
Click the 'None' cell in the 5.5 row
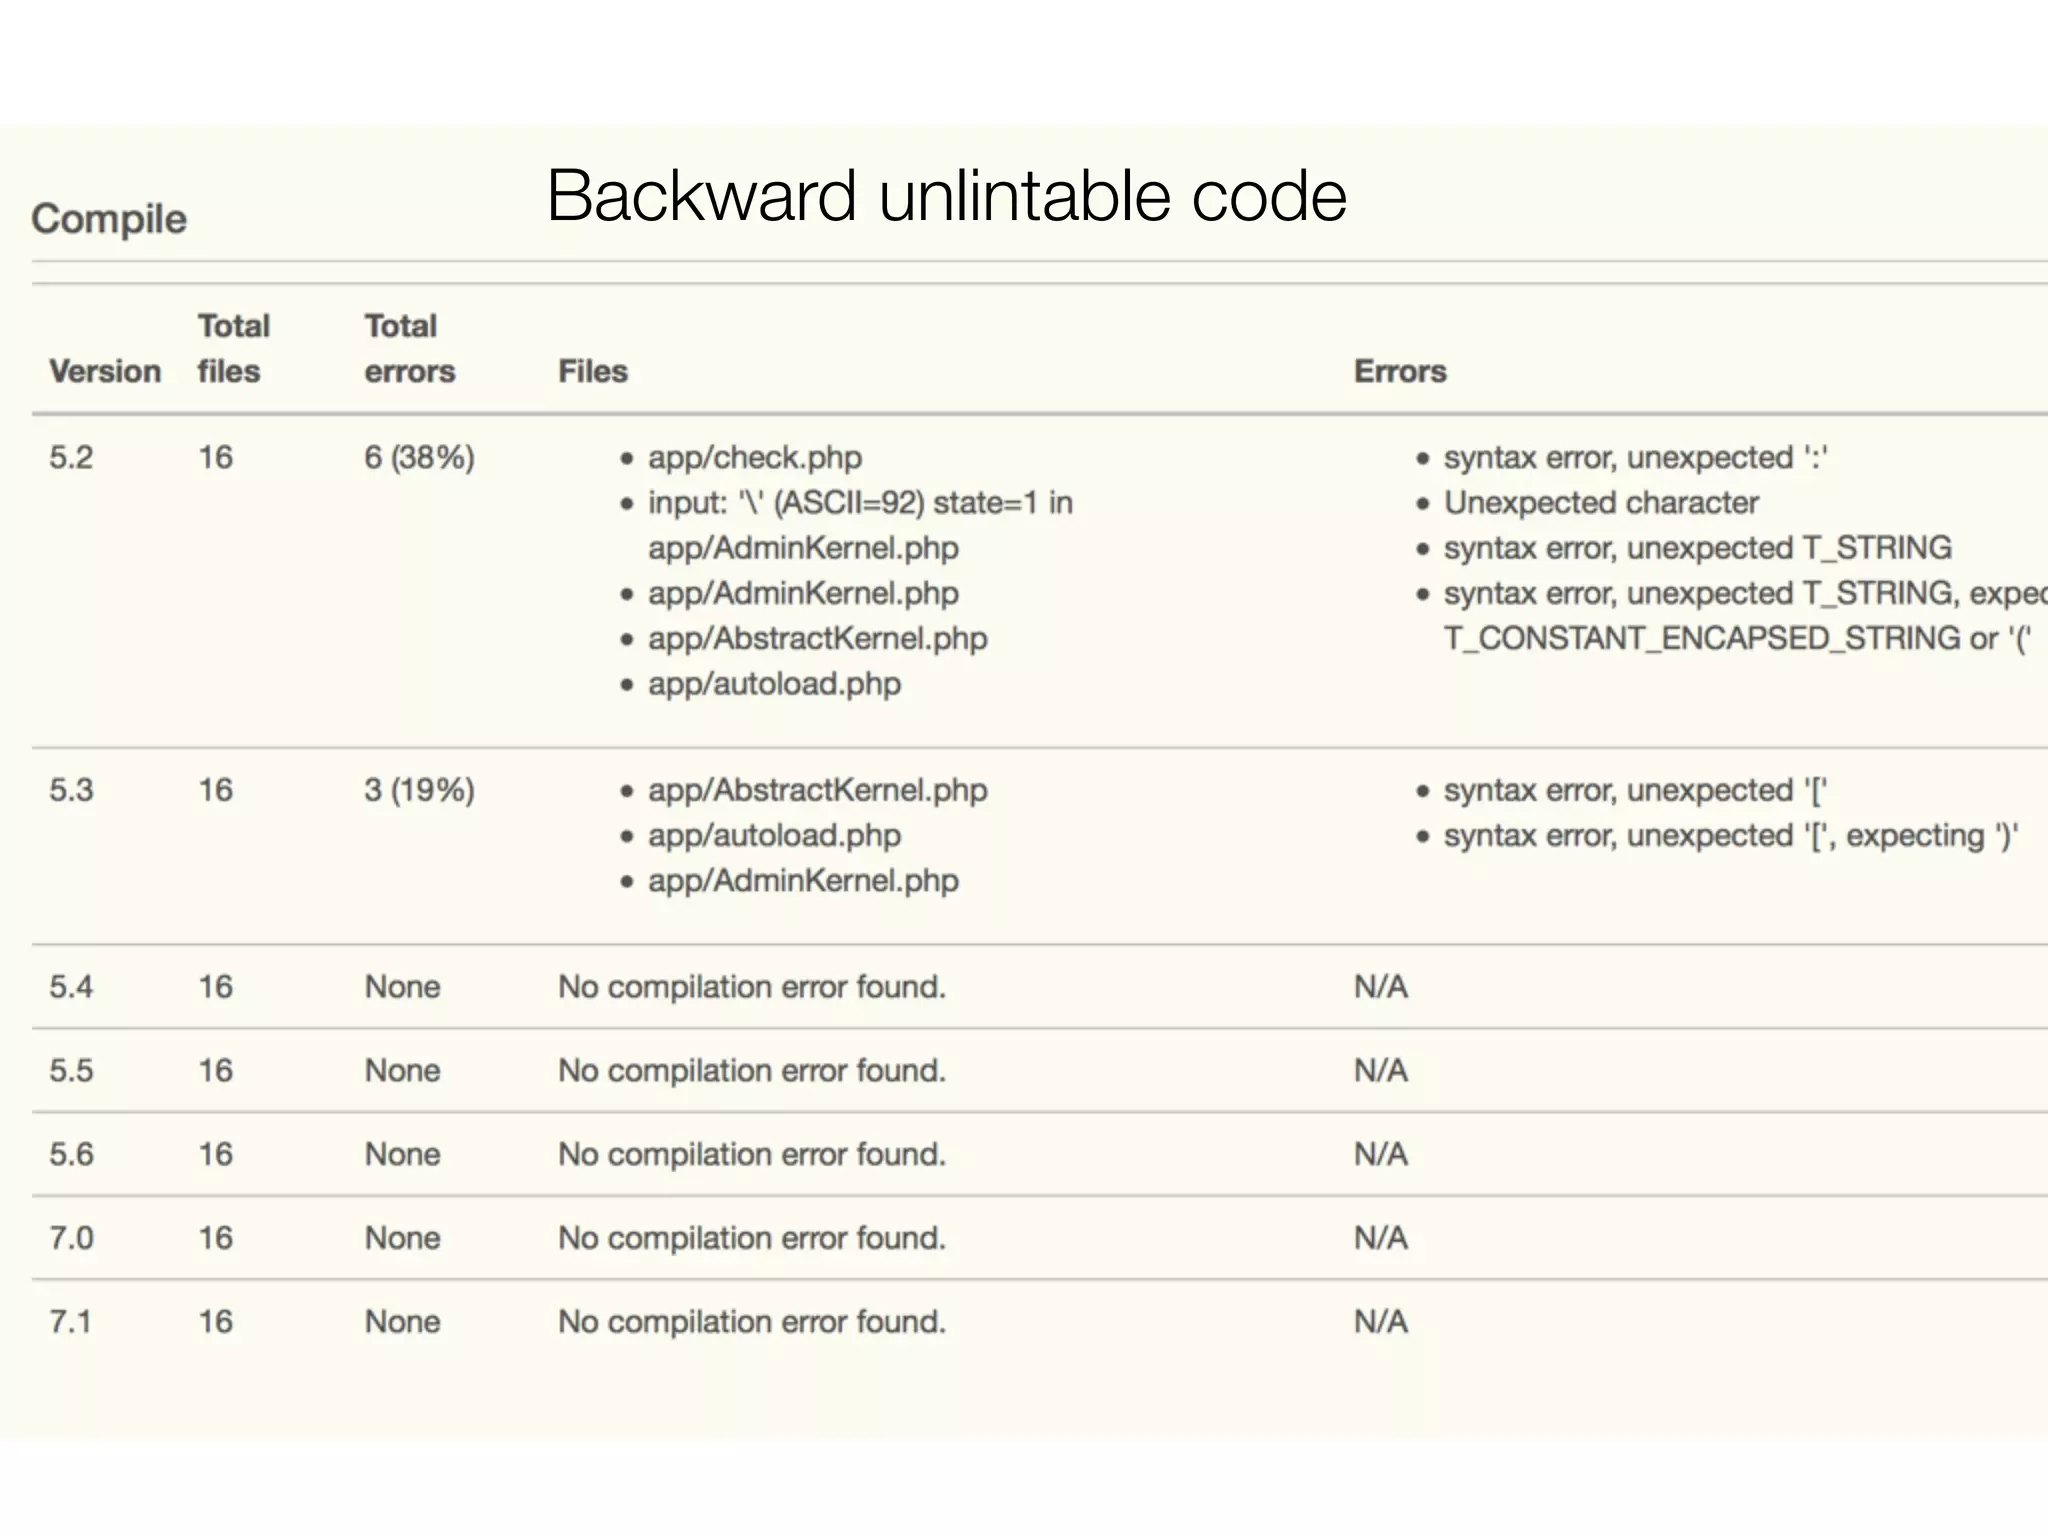tap(402, 1071)
